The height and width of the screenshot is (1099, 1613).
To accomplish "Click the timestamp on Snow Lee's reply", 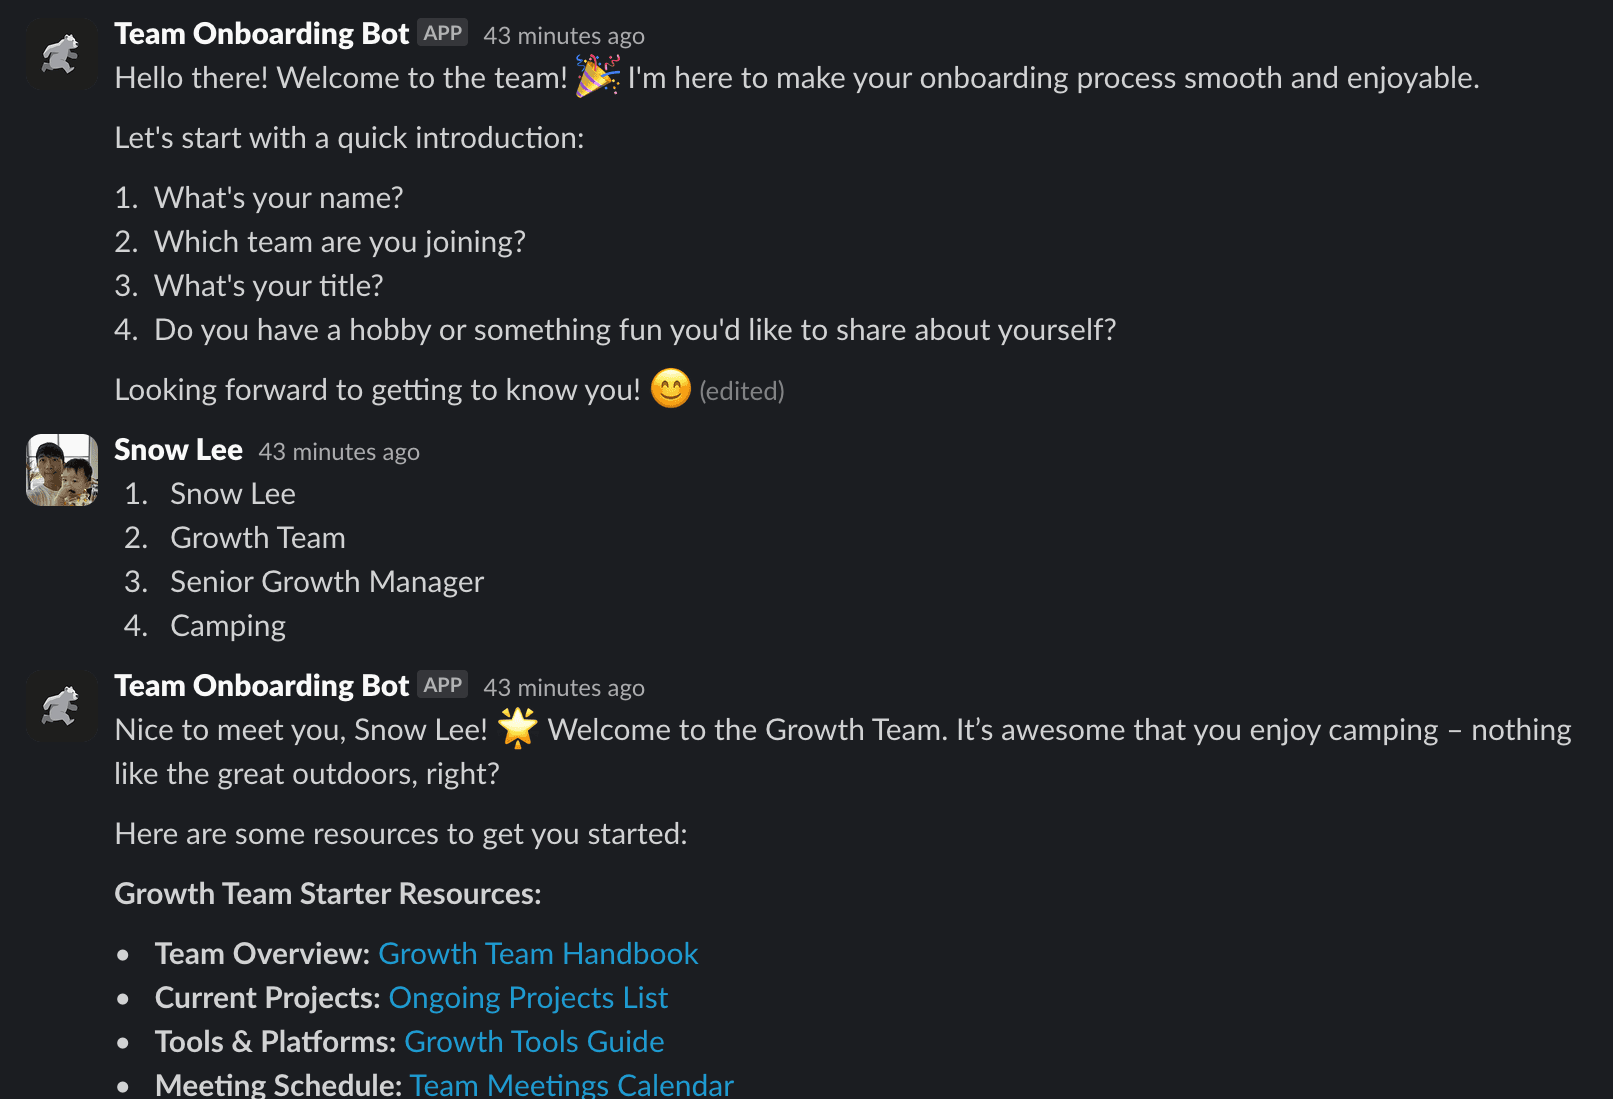I will click(x=339, y=452).
